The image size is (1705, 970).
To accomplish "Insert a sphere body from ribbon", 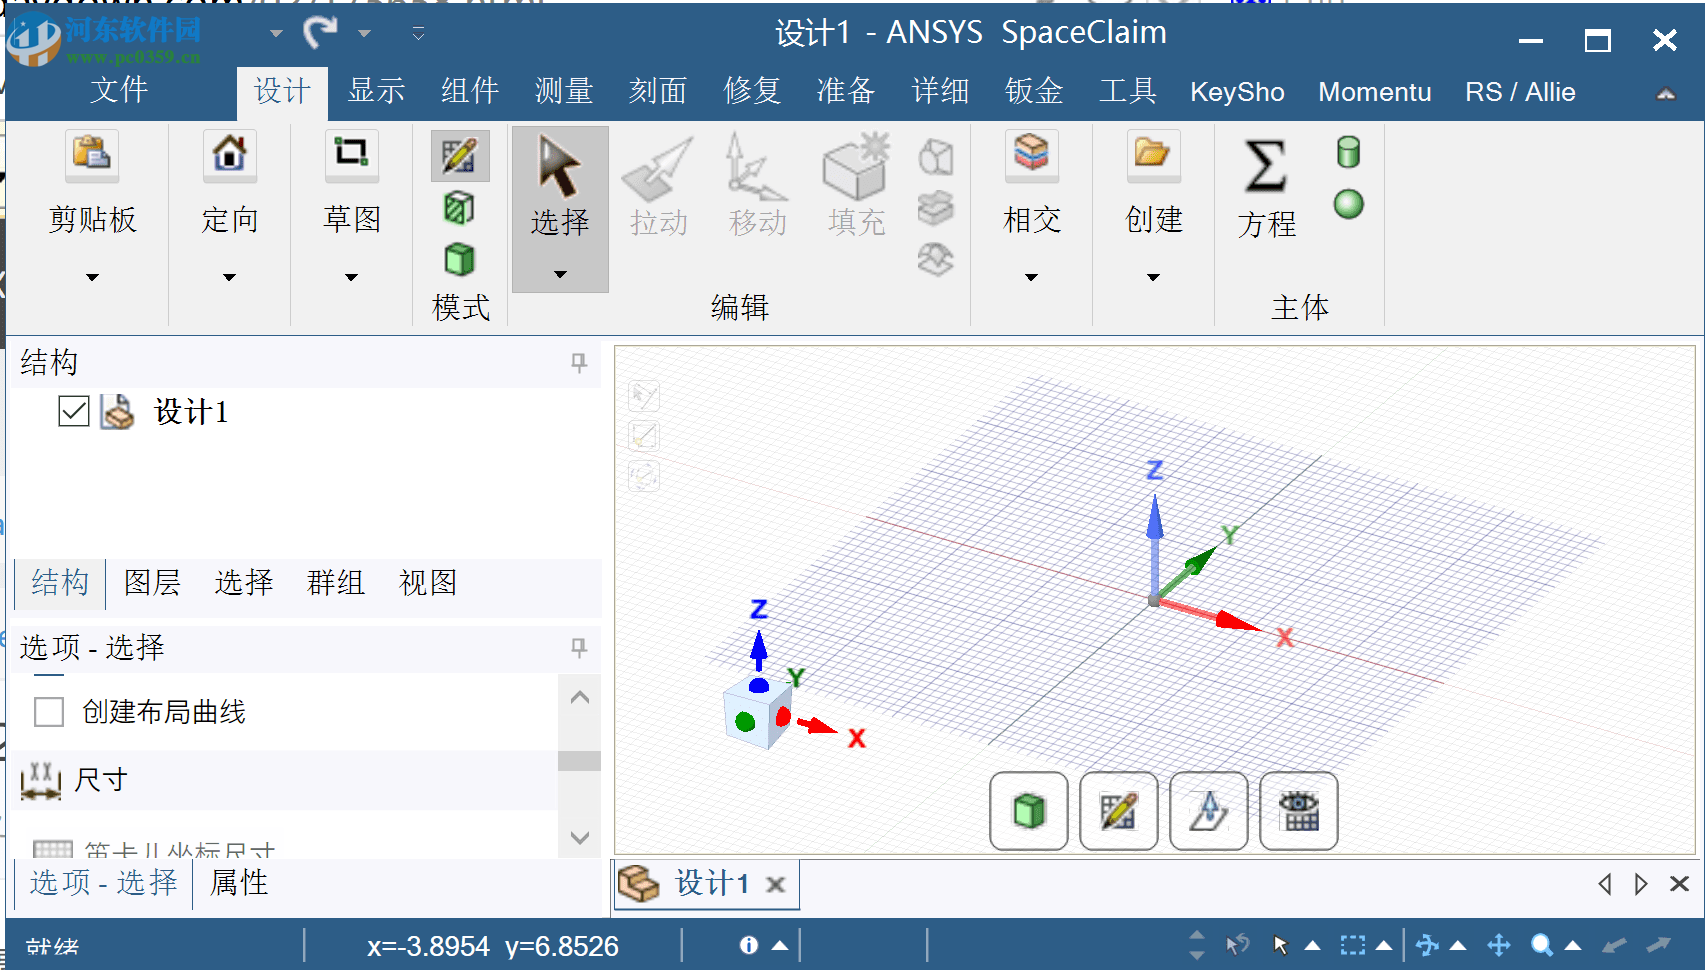I will (1349, 204).
